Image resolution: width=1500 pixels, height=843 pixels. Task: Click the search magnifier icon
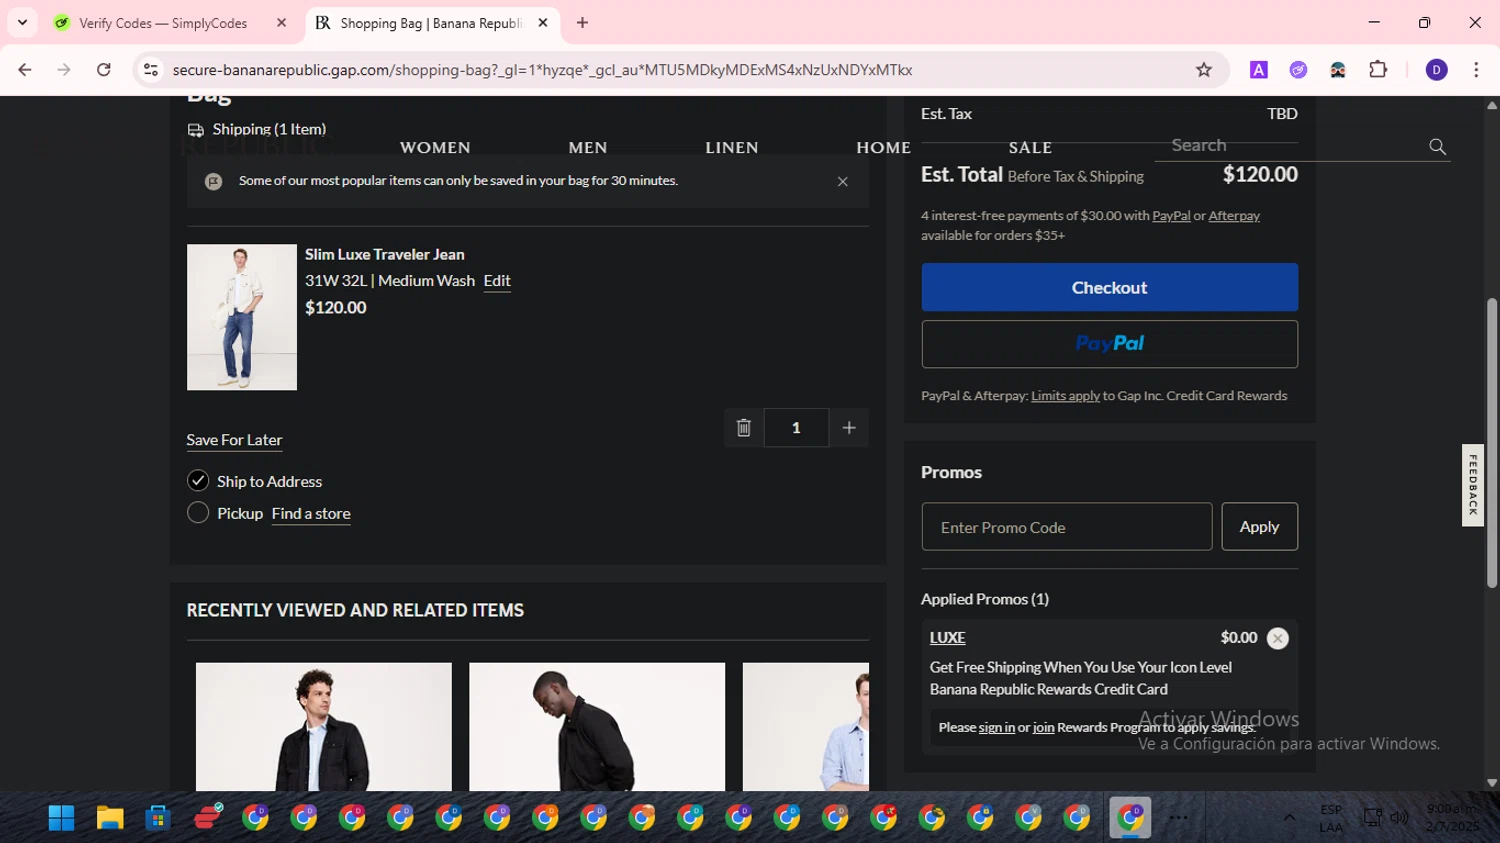pyautogui.click(x=1437, y=146)
